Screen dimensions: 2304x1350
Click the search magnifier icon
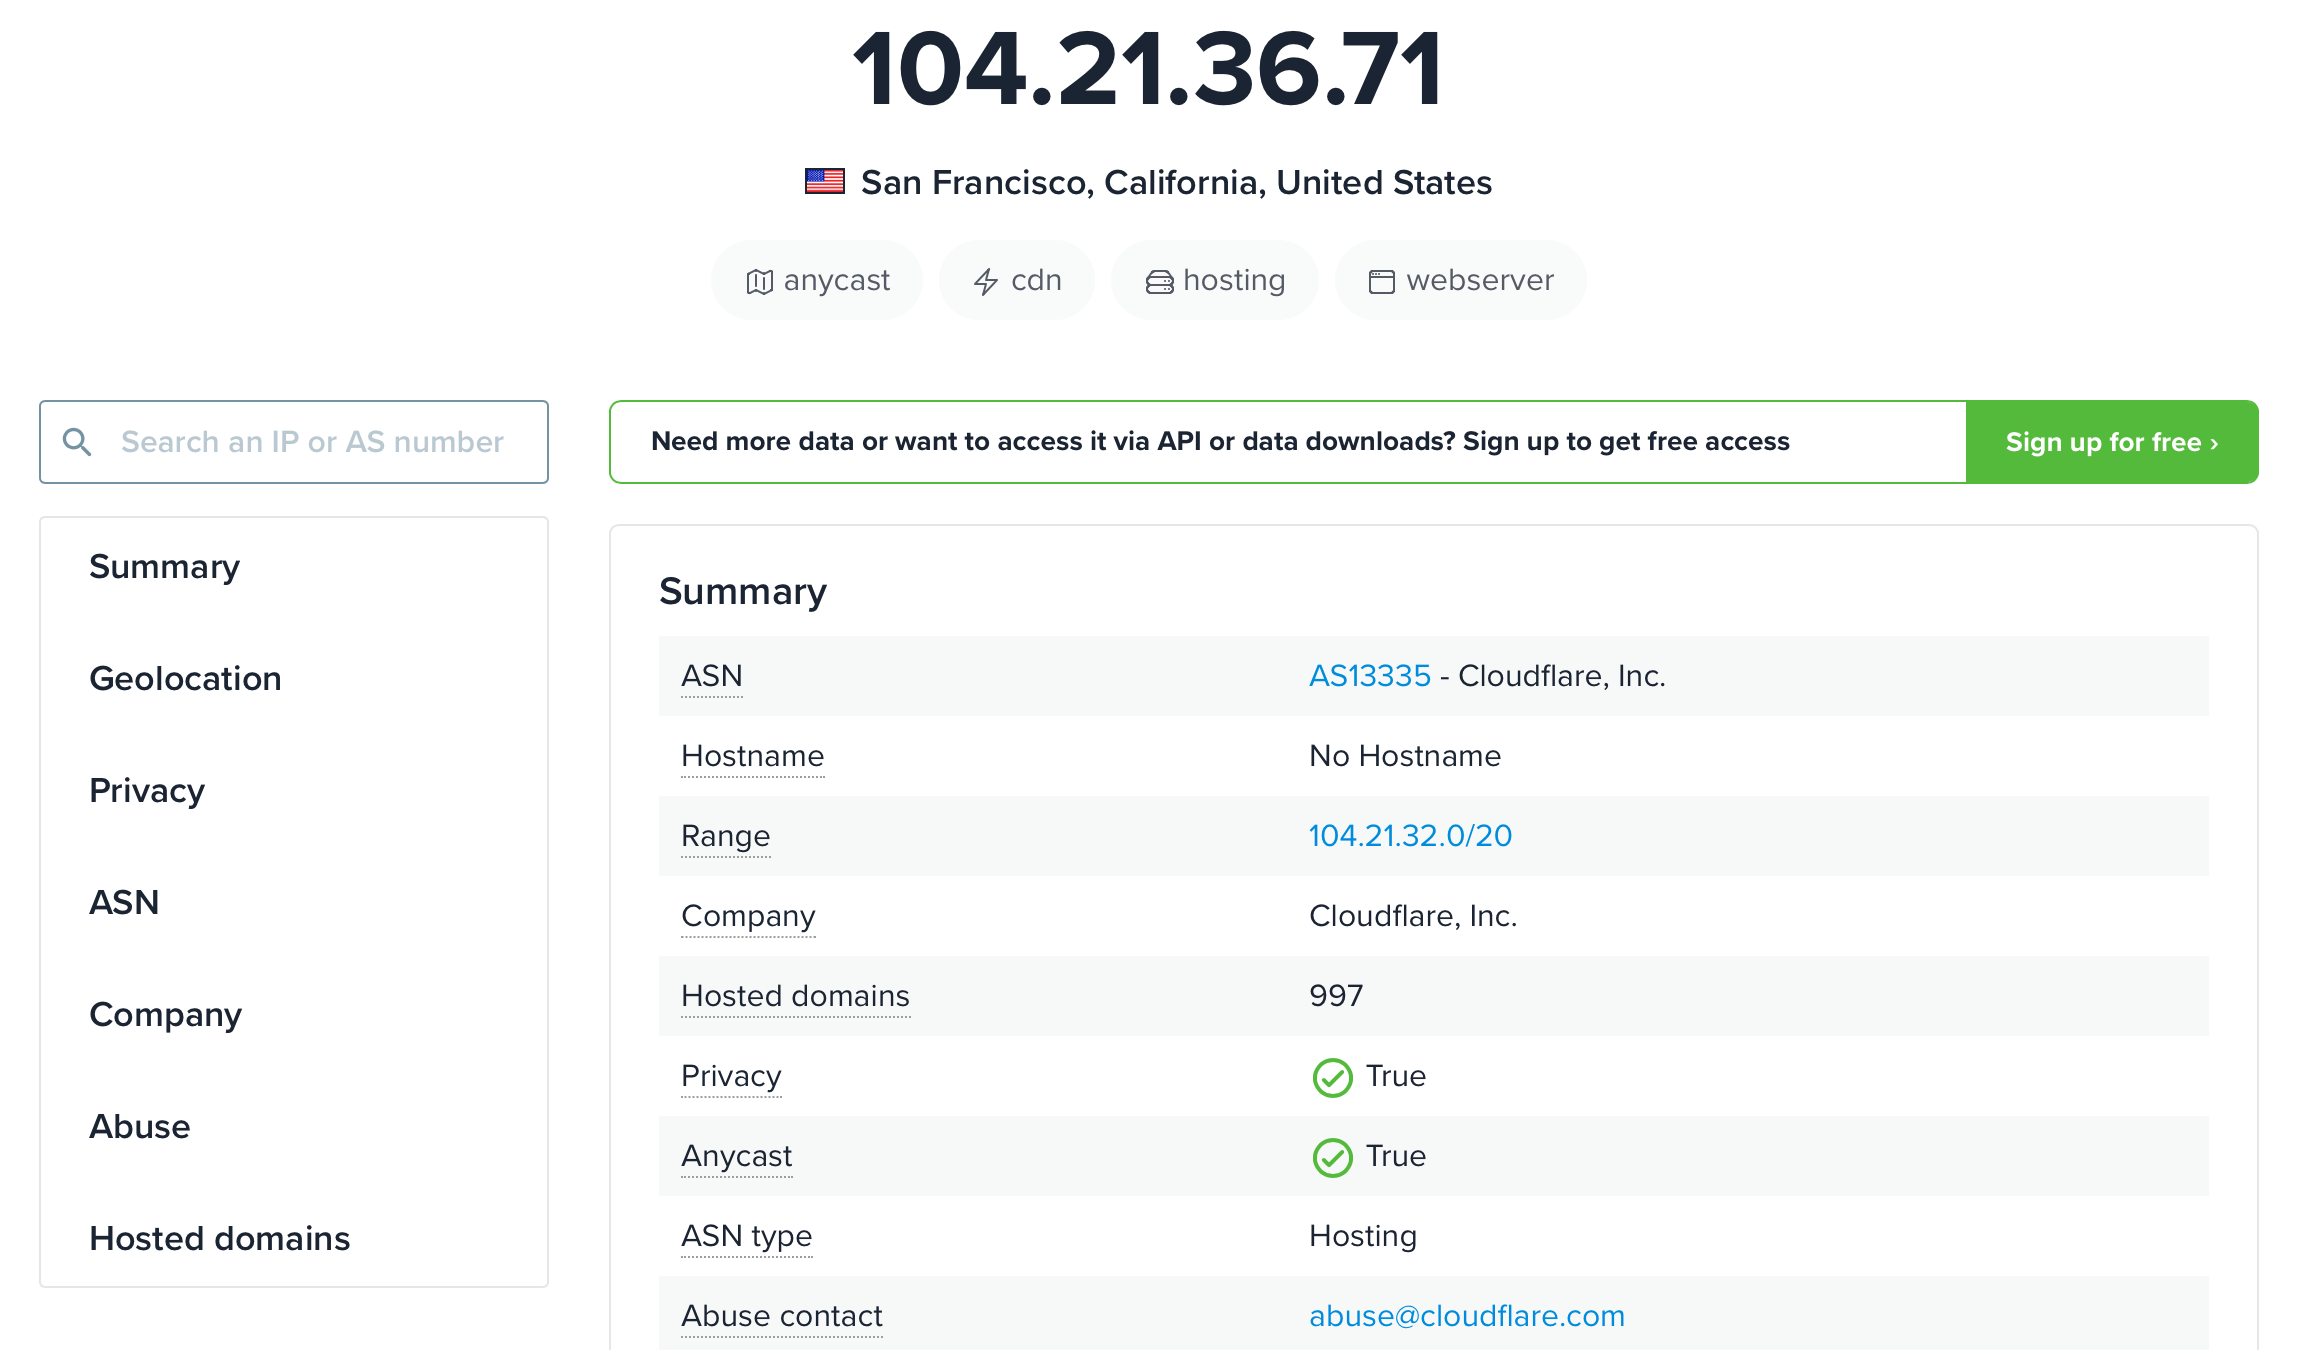coord(77,441)
